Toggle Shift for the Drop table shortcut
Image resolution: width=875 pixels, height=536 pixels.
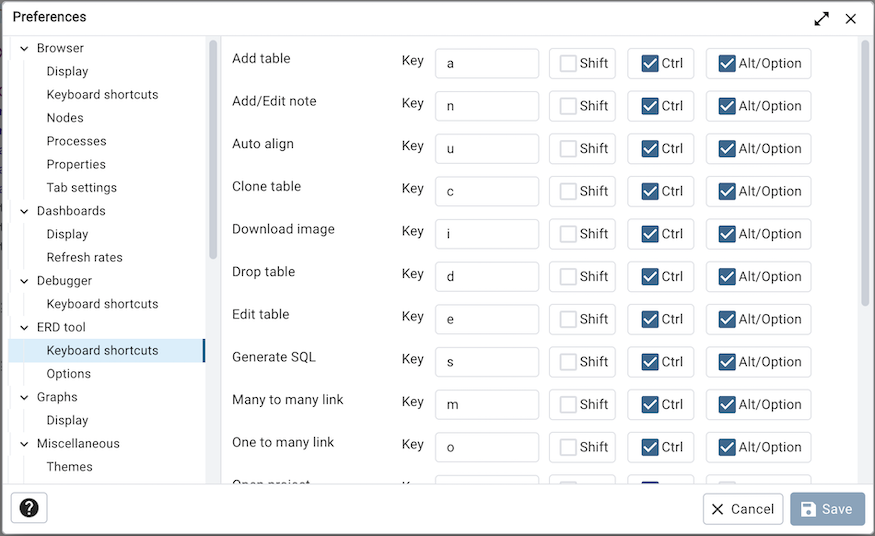[x=568, y=277]
